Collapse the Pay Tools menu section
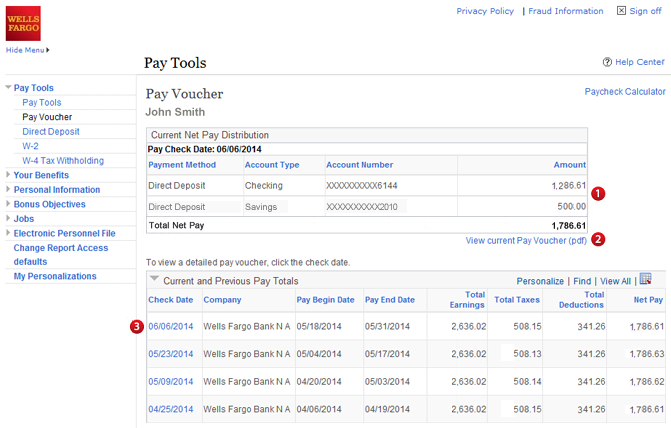 coord(8,87)
